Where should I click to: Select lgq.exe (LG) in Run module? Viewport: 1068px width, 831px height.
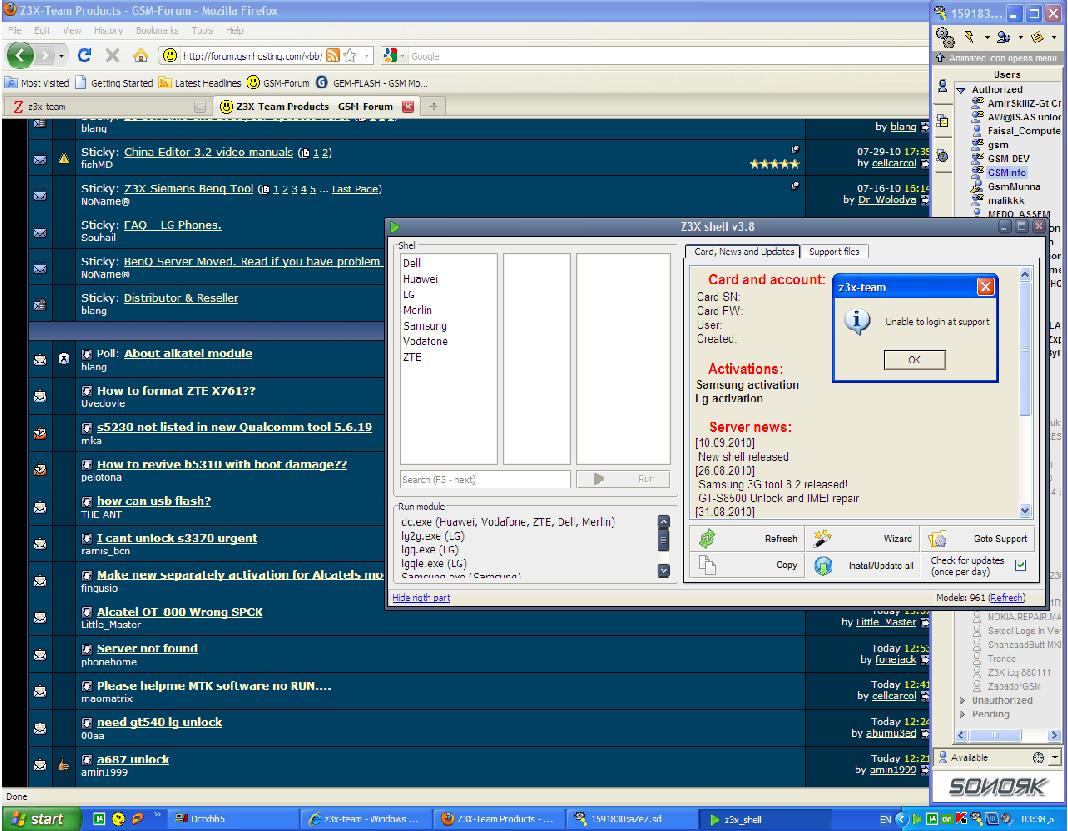pos(430,550)
